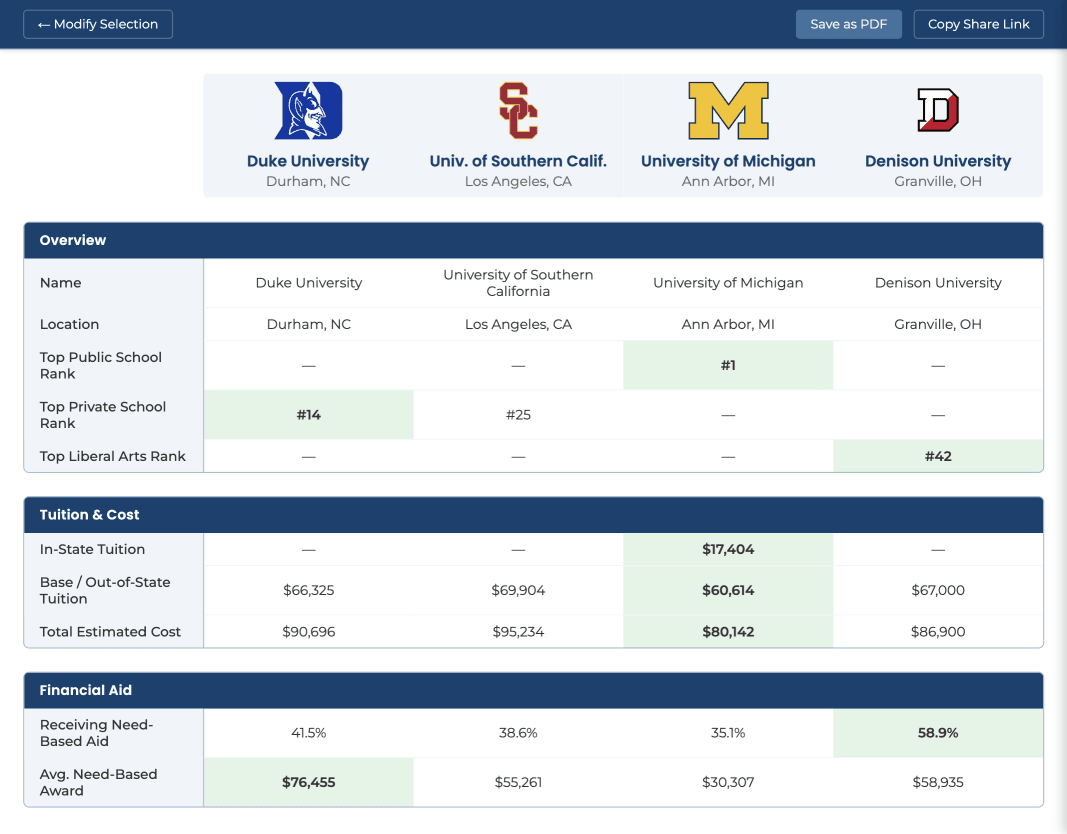1067x834 pixels.
Task: Click the Avg. Need-Based Award label
Action: [99, 783]
